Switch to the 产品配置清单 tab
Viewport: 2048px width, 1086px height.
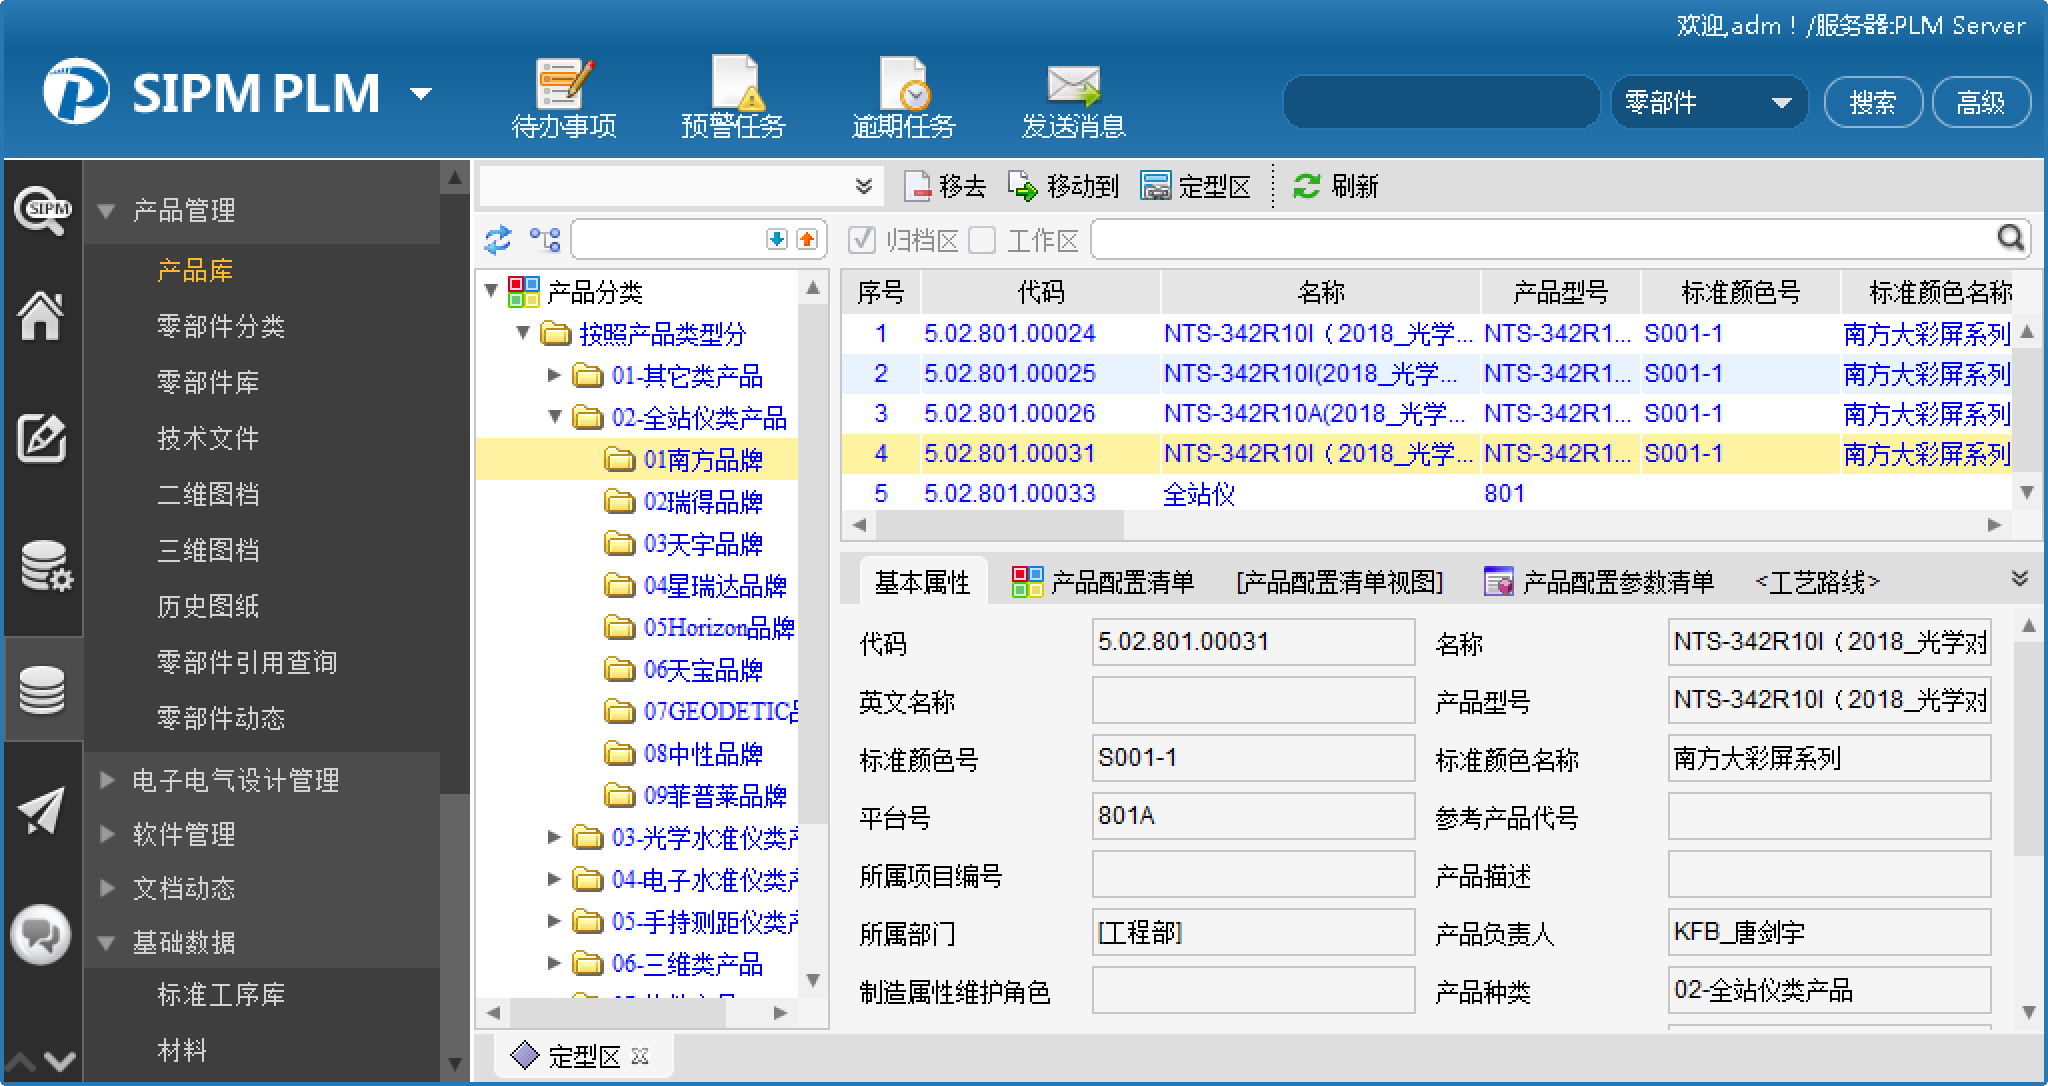click(1102, 582)
